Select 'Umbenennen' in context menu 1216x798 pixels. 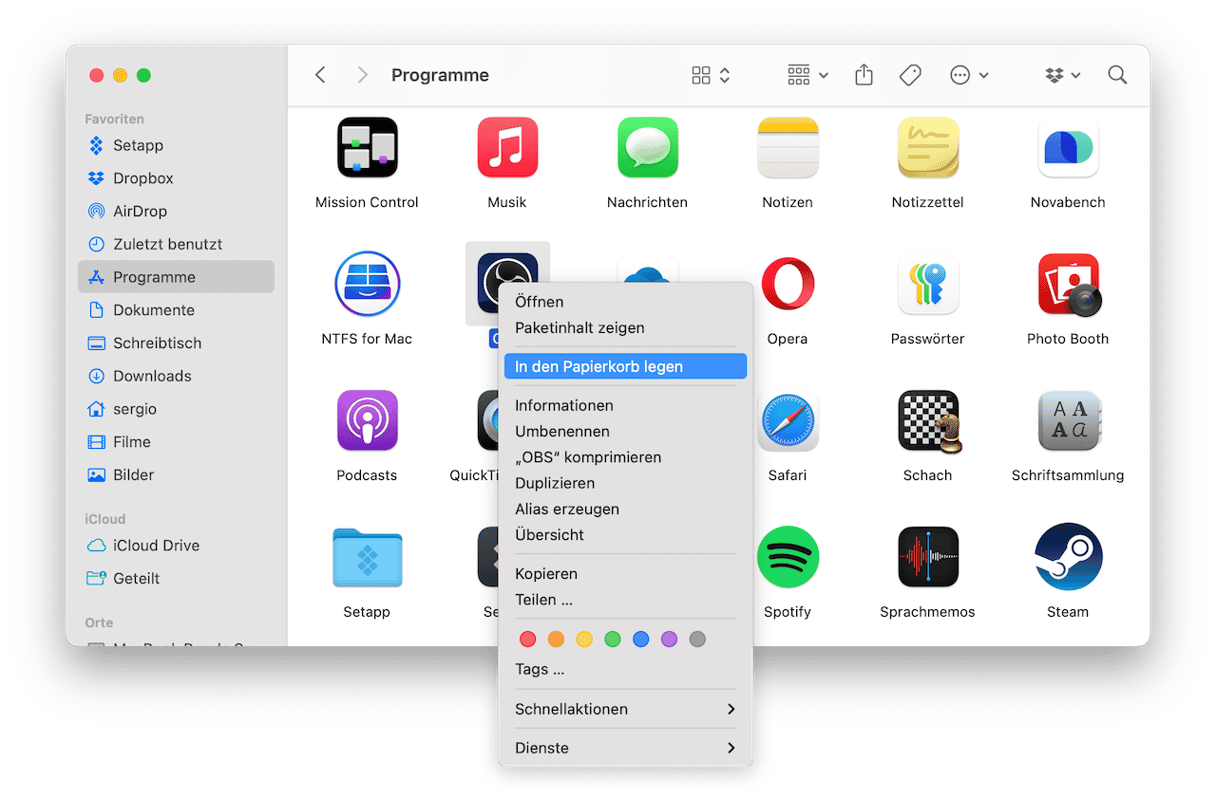562,432
